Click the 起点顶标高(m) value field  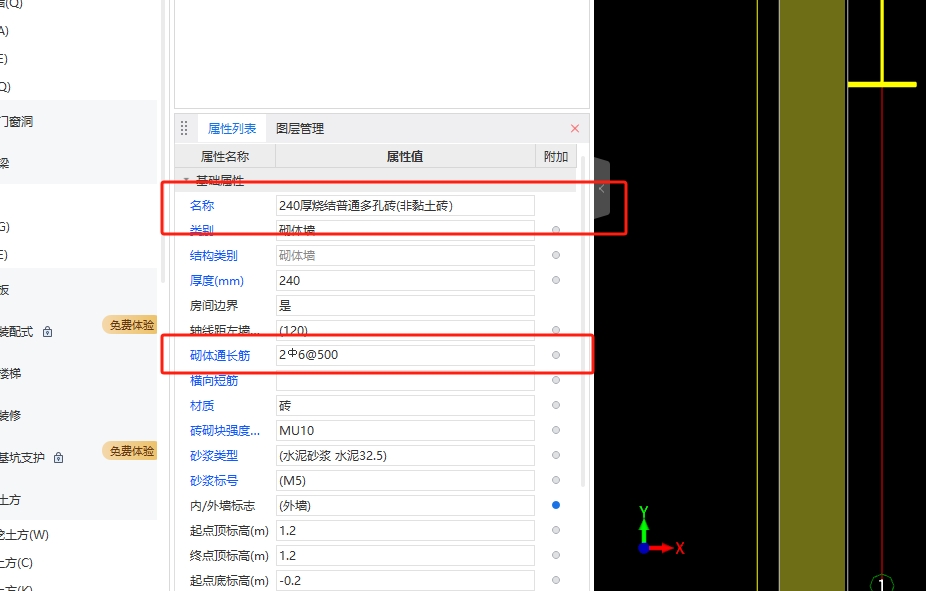(x=405, y=530)
